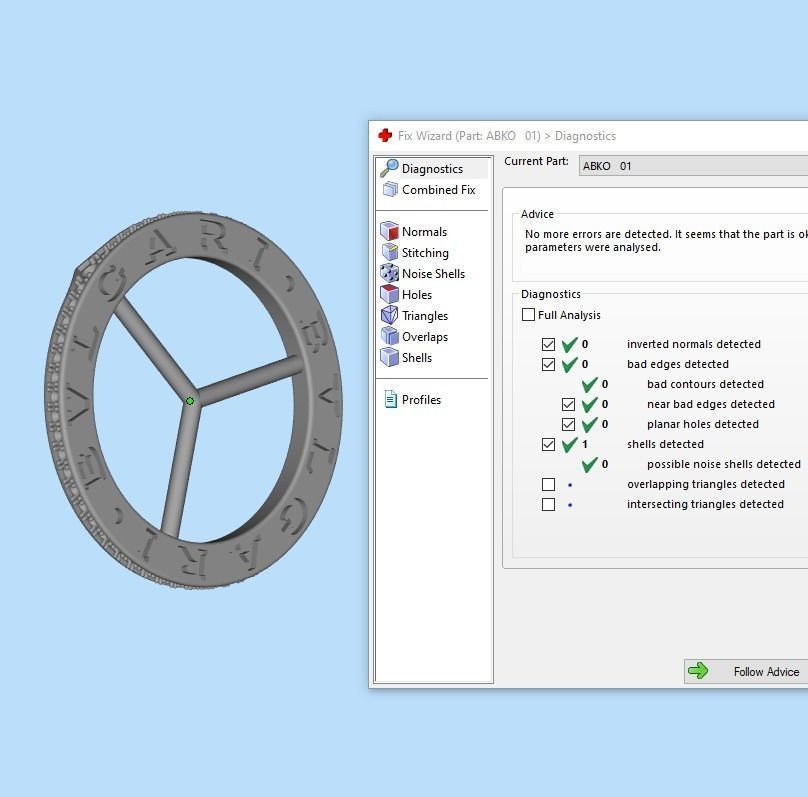The image size is (808, 797).
Task: Go to the Stitching fix page
Action: [425, 252]
